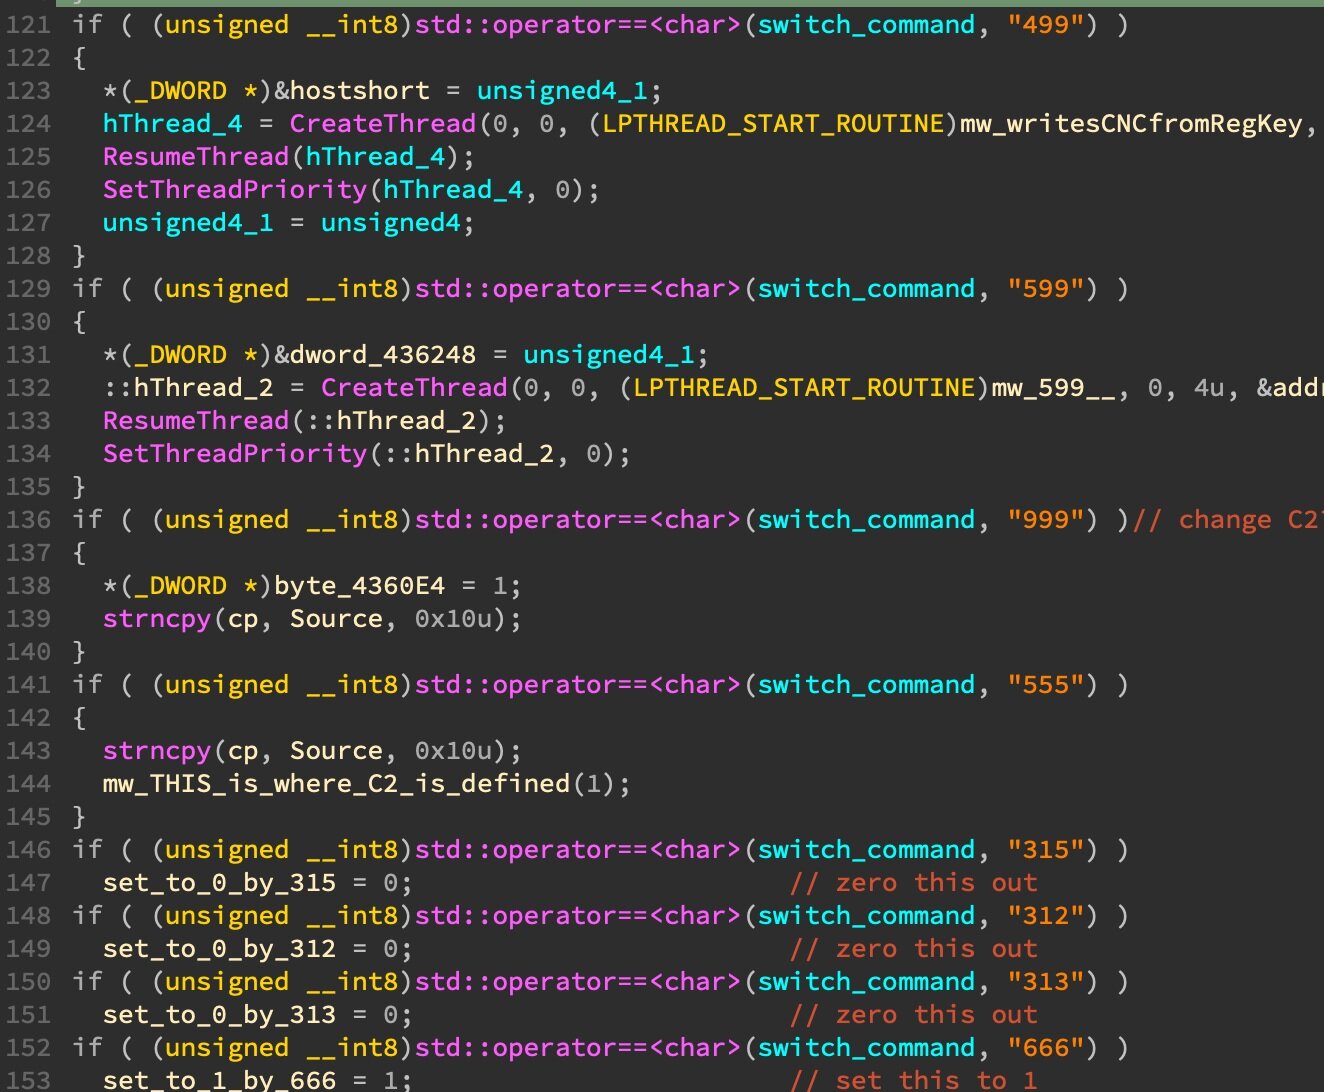Click CreateThread call on line 124
1324x1092 pixels.
coord(383,124)
